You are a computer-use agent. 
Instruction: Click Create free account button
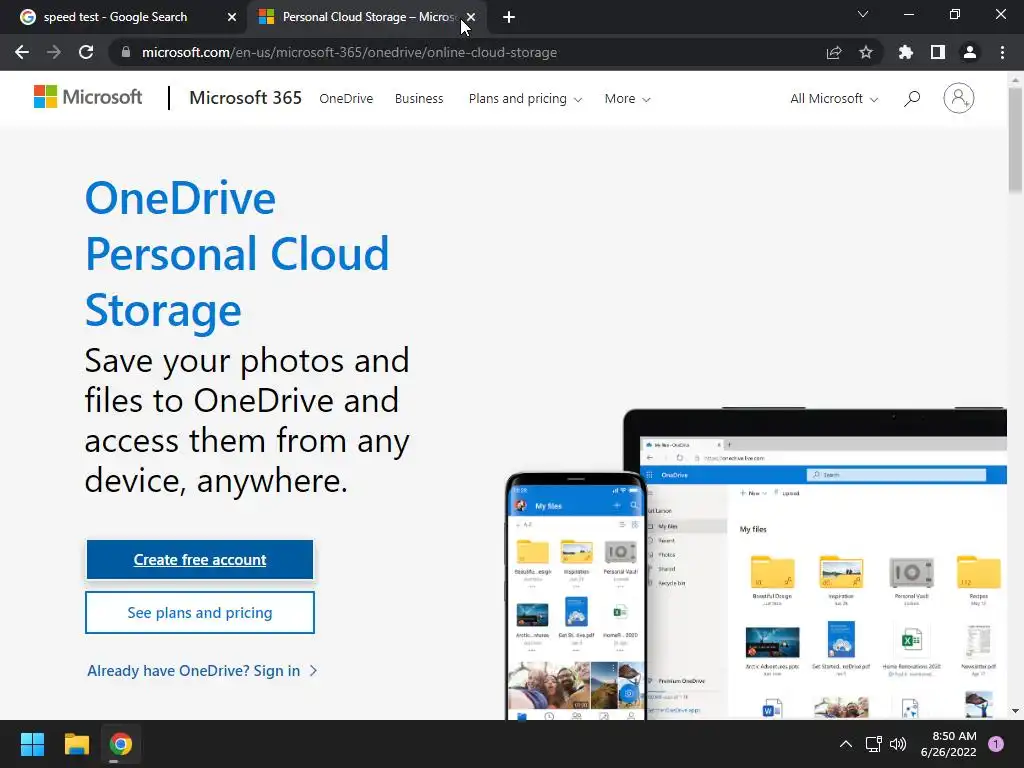point(200,560)
